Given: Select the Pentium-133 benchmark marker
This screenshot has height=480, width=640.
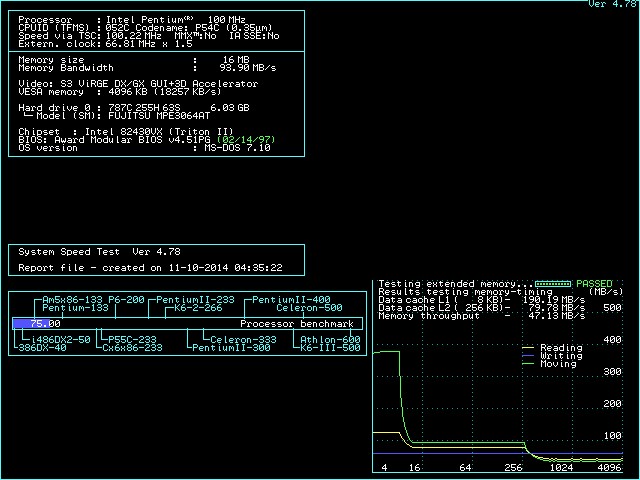Looking at the screenshot, I should coord(75,308).
